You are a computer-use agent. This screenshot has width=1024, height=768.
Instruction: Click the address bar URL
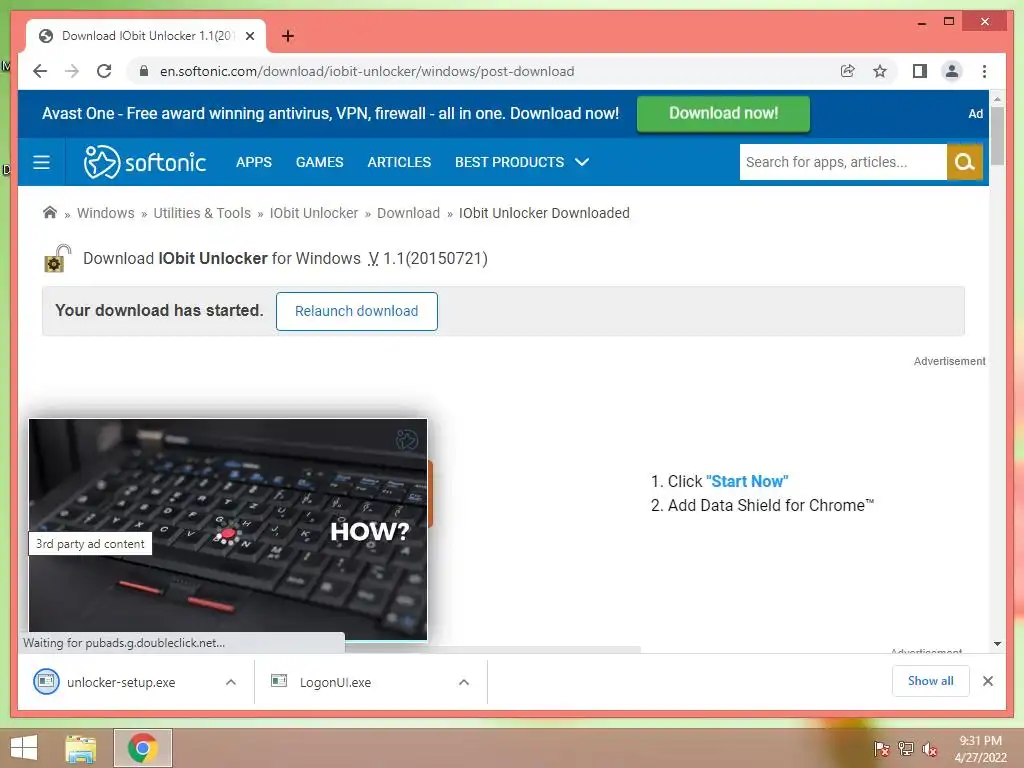click(x=367, y=71)
